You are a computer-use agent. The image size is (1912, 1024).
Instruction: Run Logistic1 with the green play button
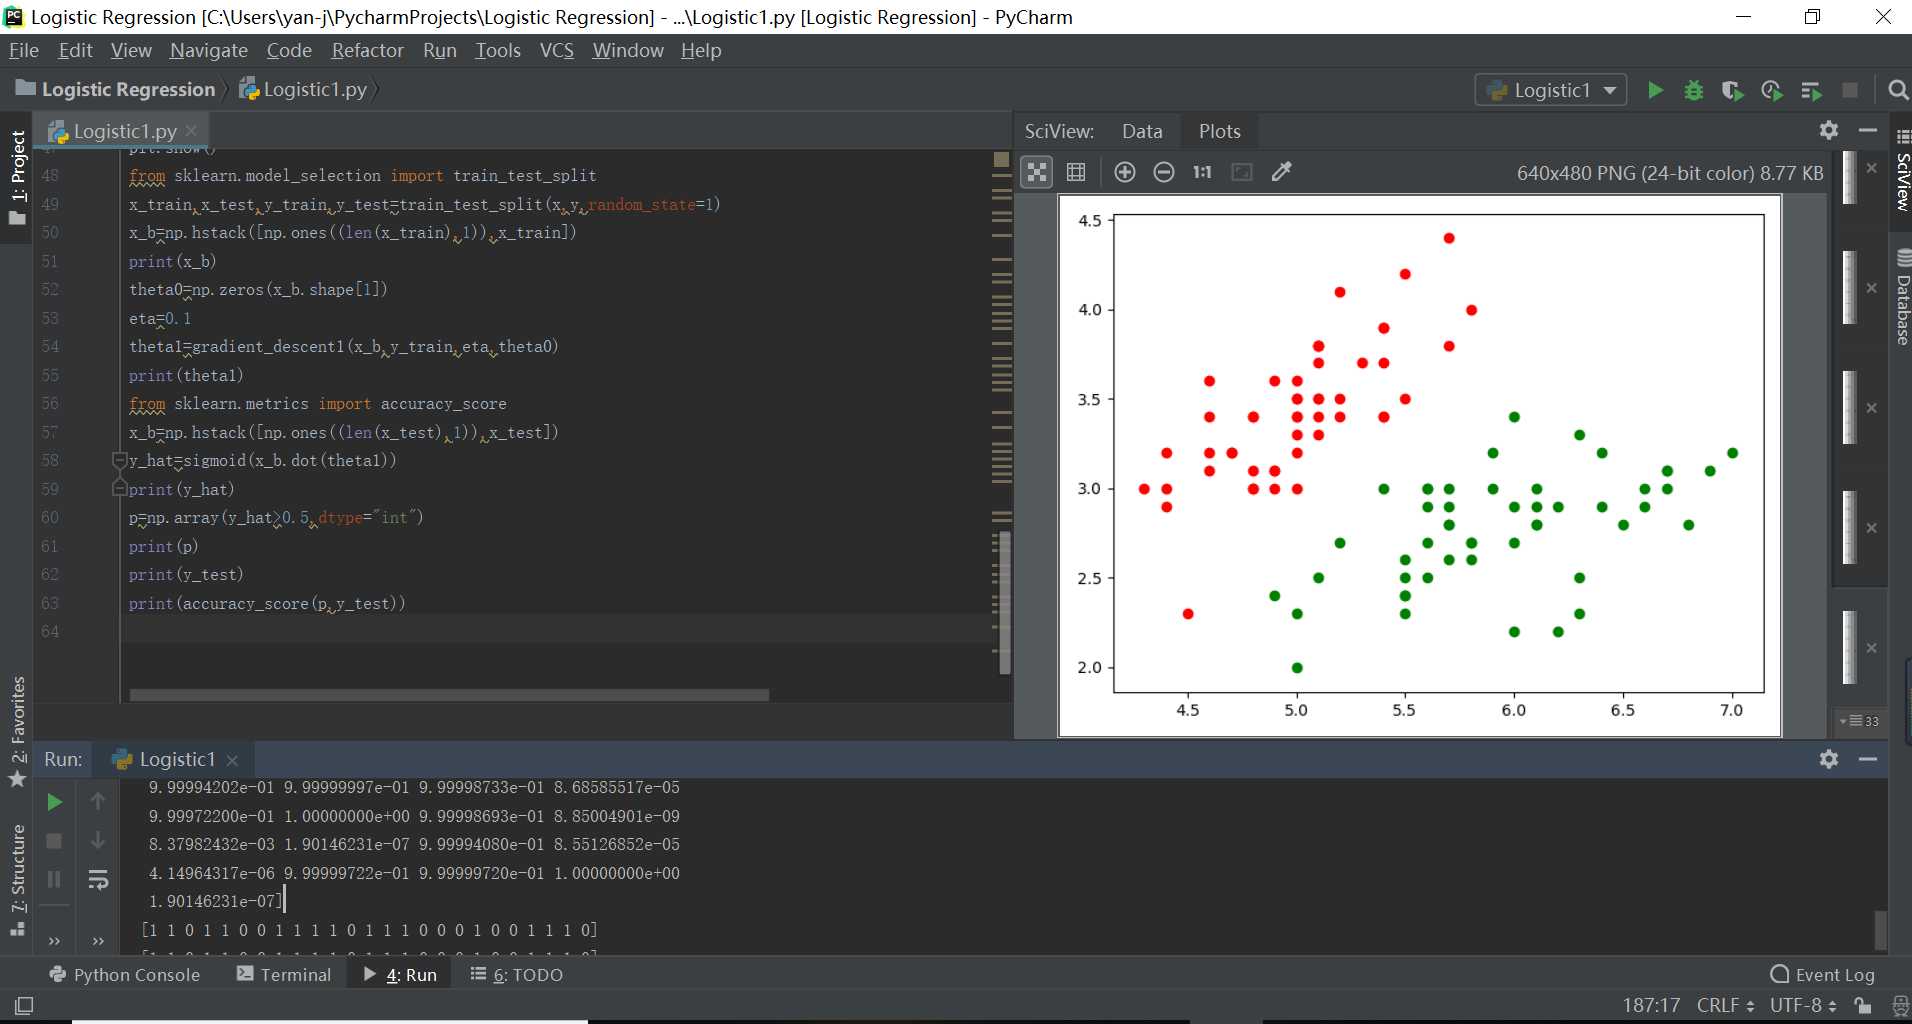[x=1655, y=90]
